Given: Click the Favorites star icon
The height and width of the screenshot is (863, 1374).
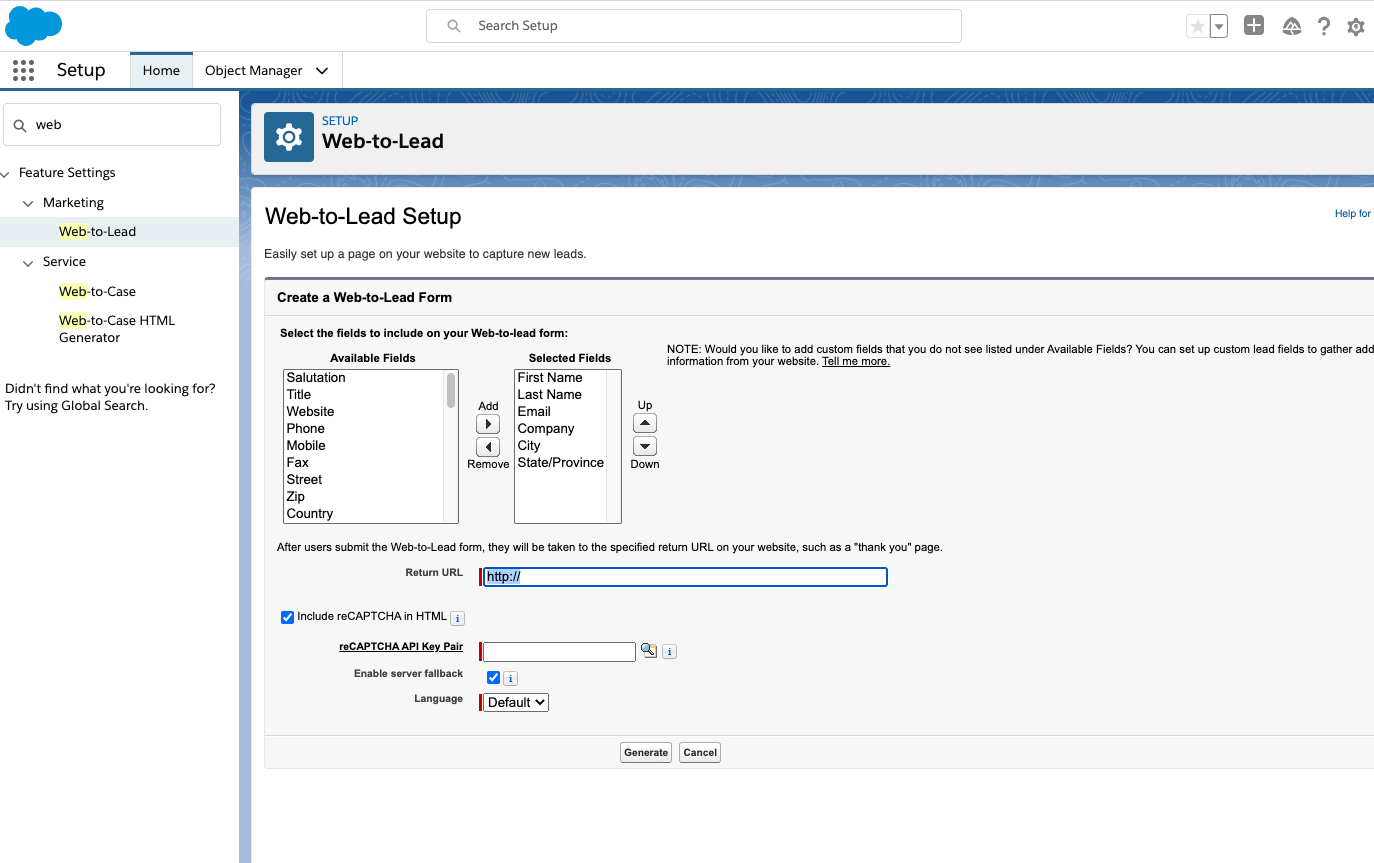Looking at the screenshot, I should pyautogui.click(x=1197, y=27).
